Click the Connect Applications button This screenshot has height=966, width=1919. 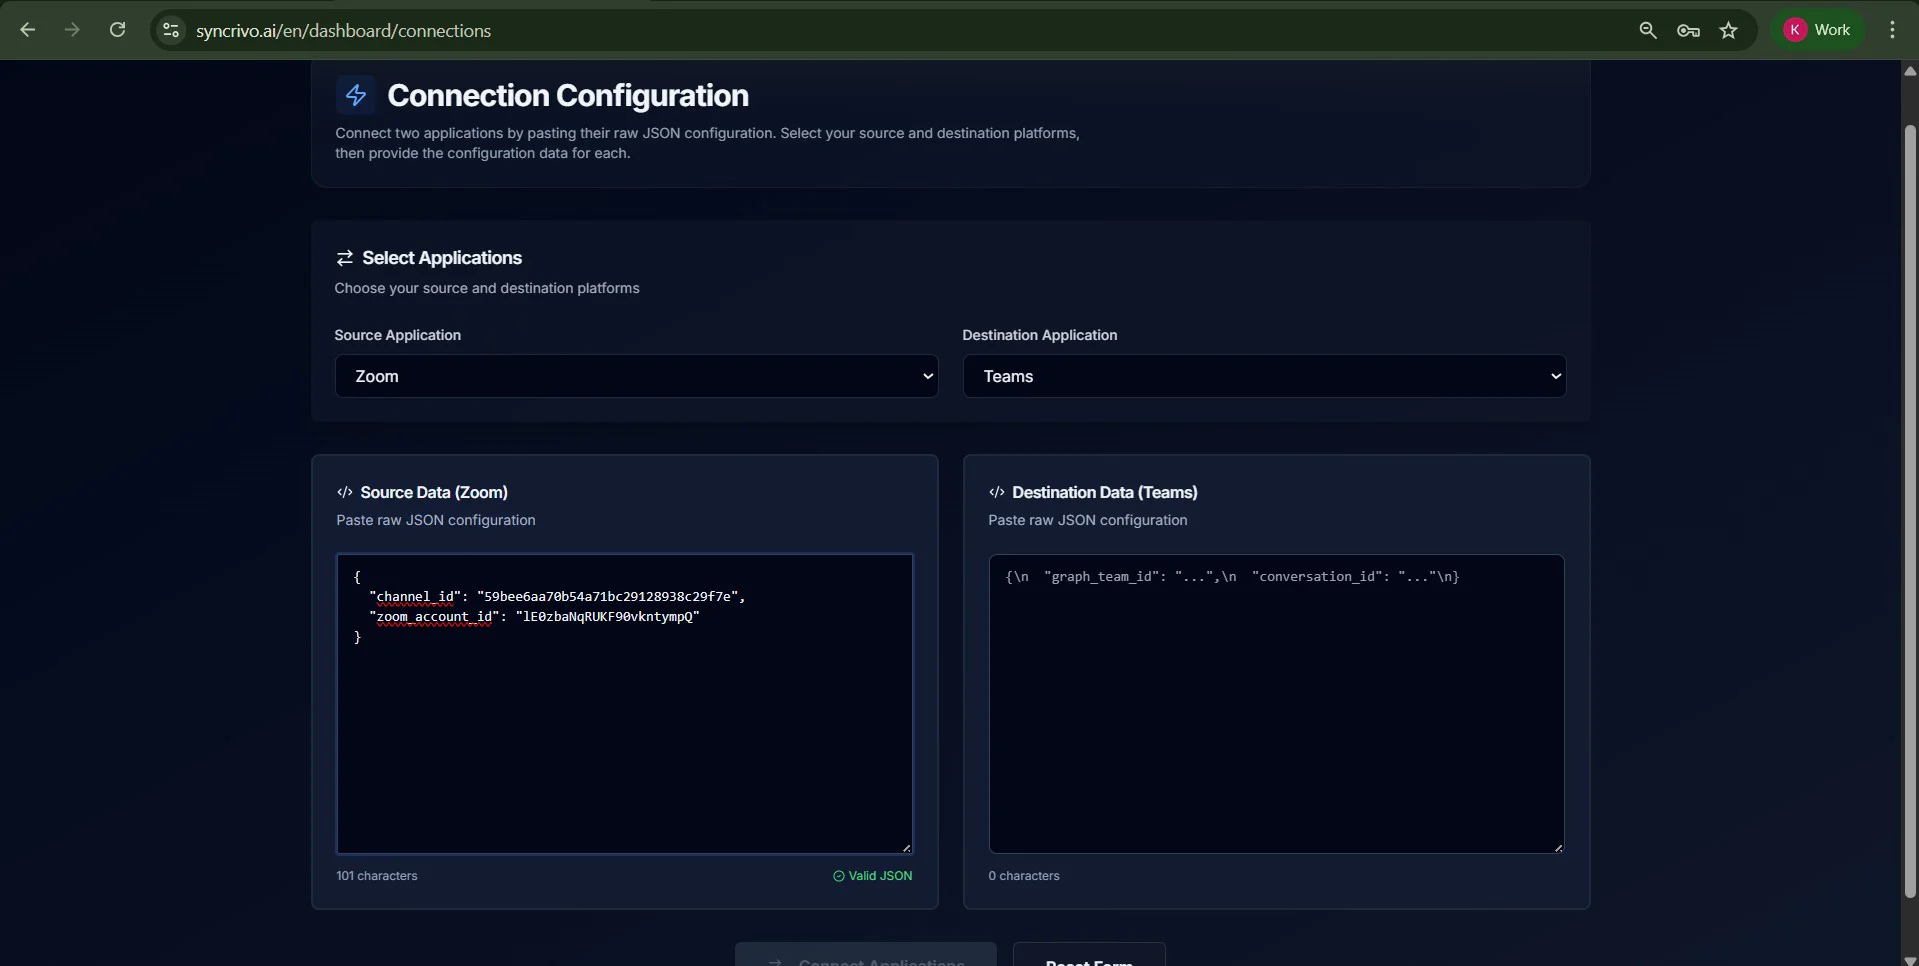point(866,955)
